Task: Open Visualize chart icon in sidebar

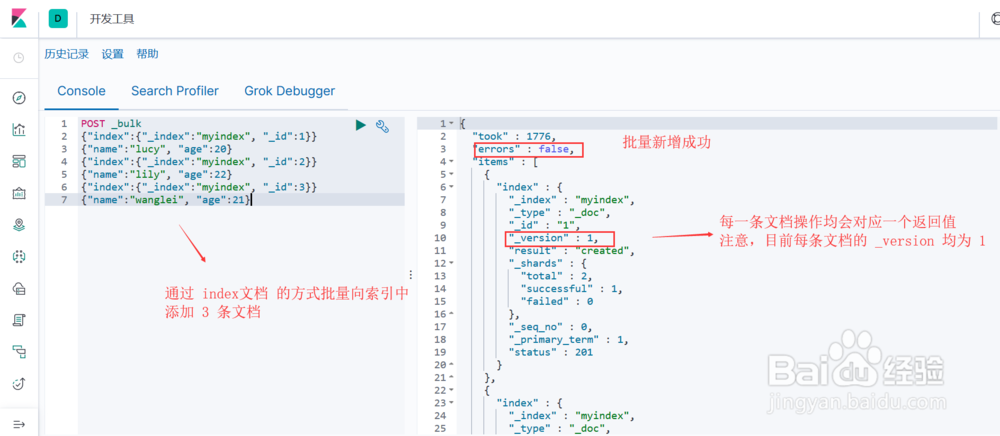Action: 19,129
